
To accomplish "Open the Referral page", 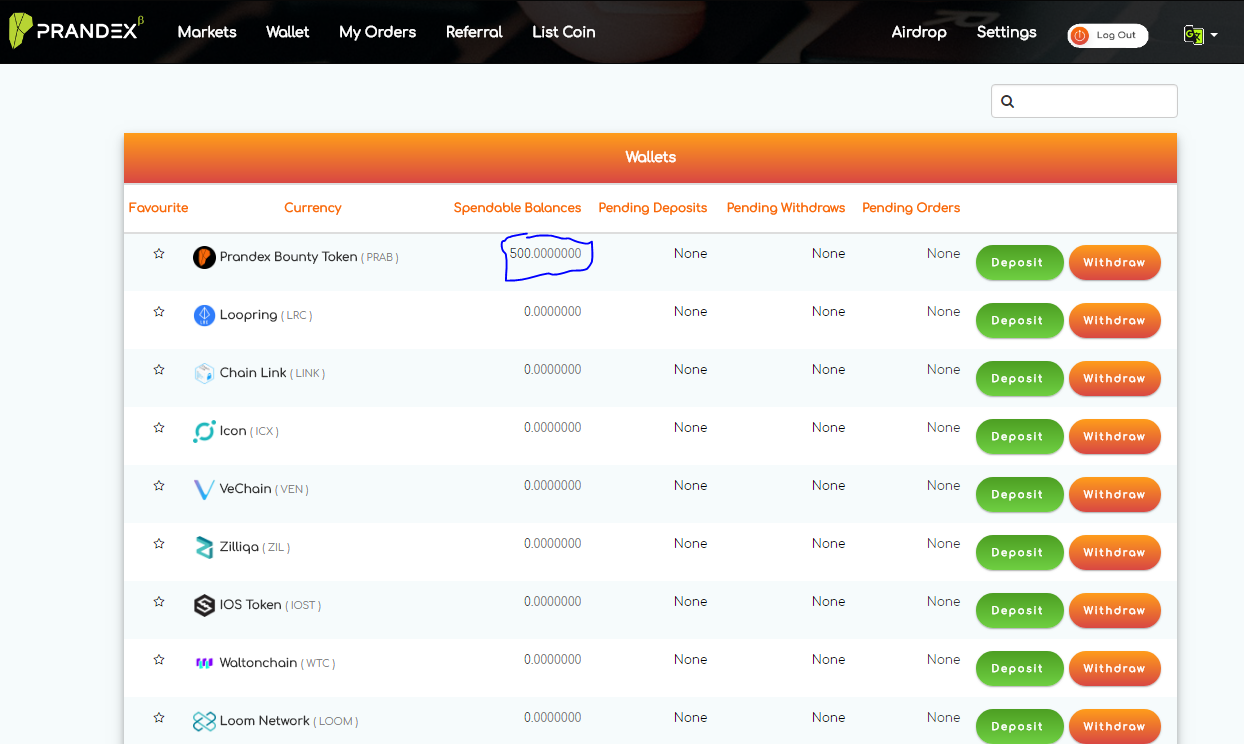I will pyautogui.click(x=474, y=32).
